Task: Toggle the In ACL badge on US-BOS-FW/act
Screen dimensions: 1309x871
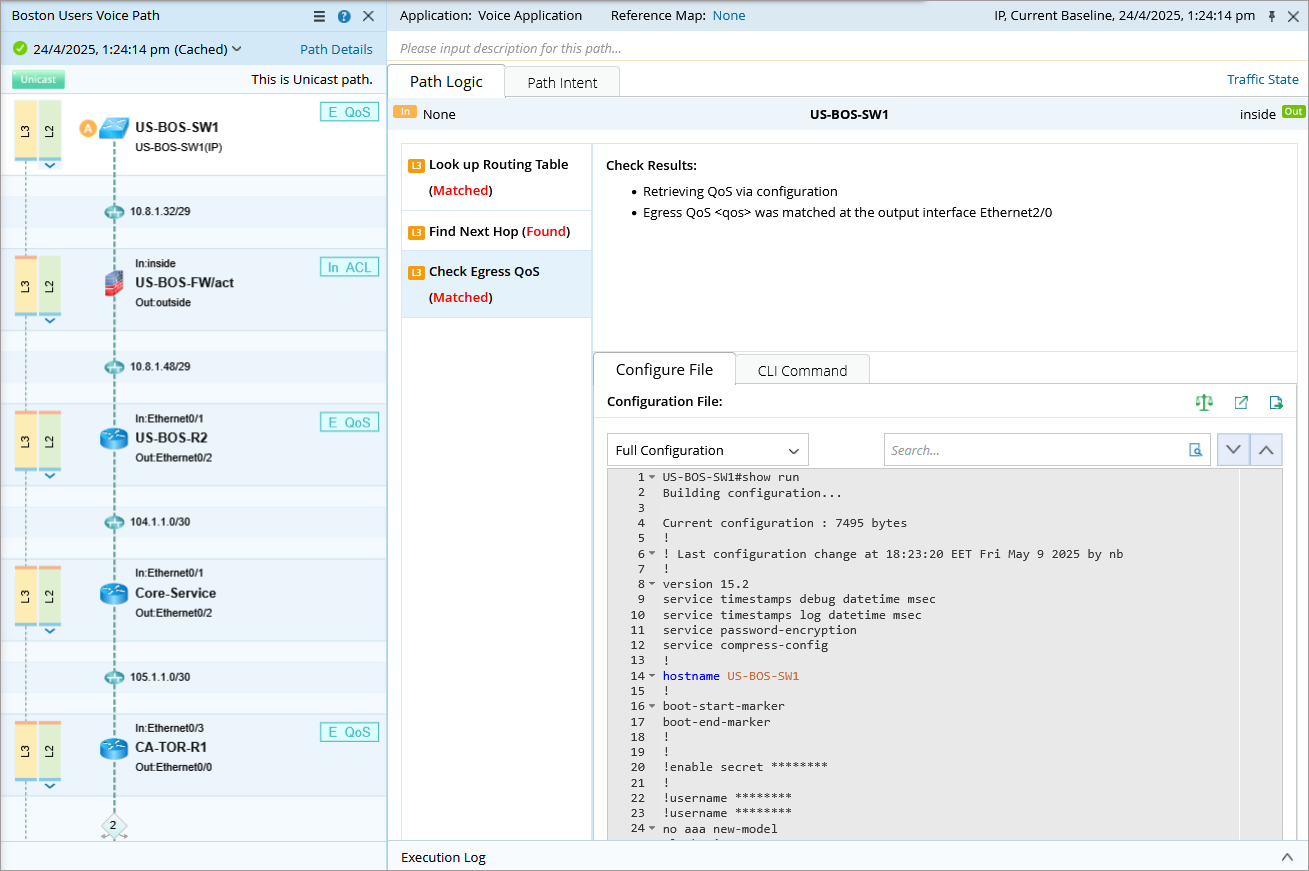Action: [349, 267]
